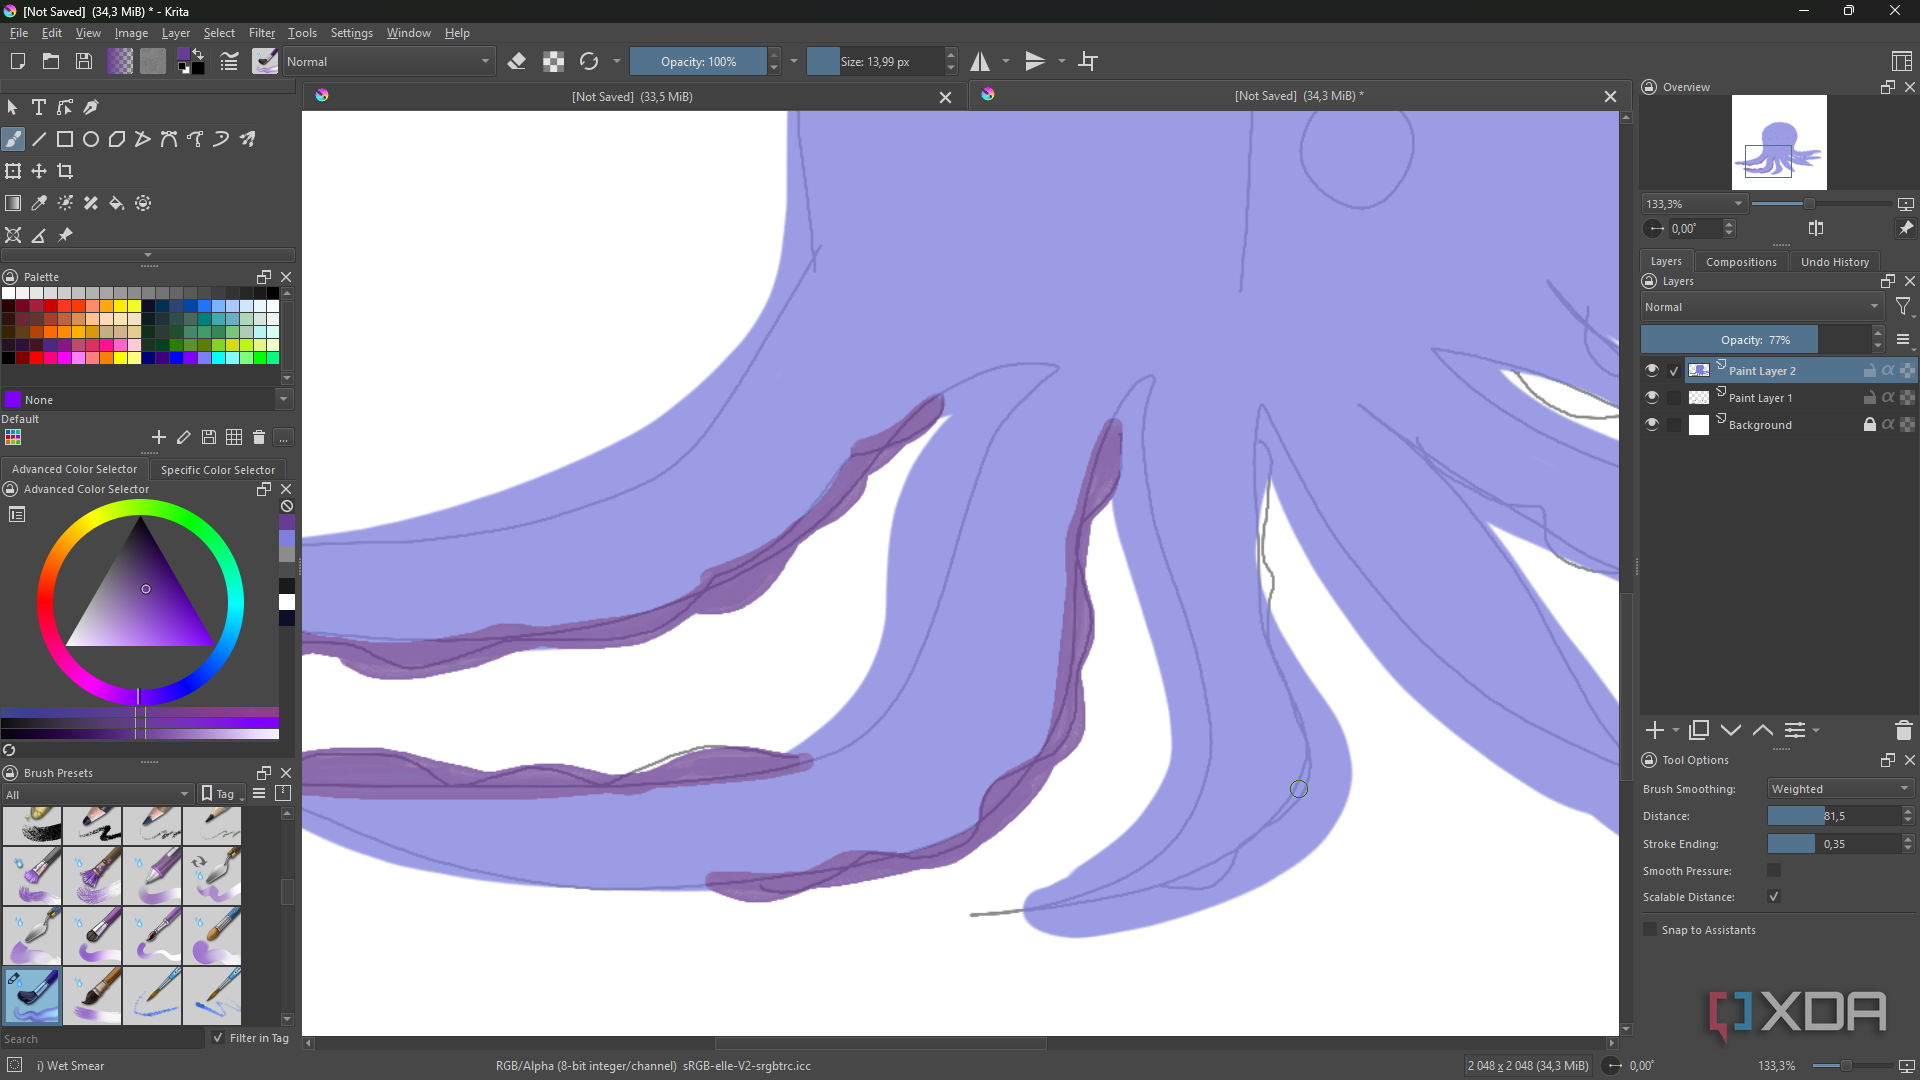Select the Fill bucket tool
1920x1080 pixels.
pos(117,203)
